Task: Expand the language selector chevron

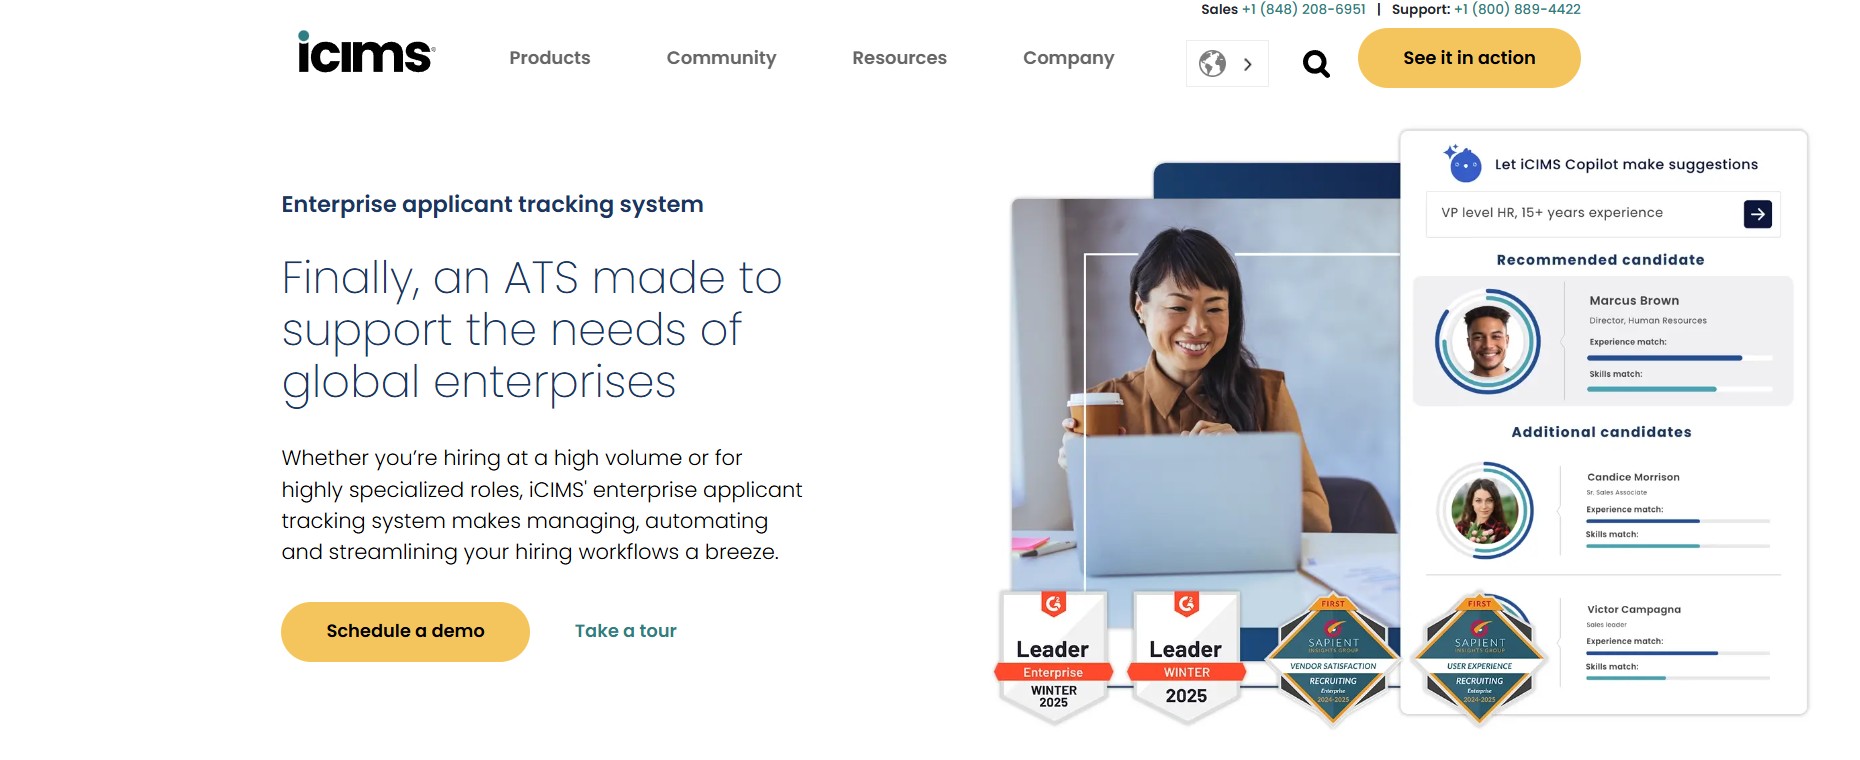Action: click(x=1247, y=64)
